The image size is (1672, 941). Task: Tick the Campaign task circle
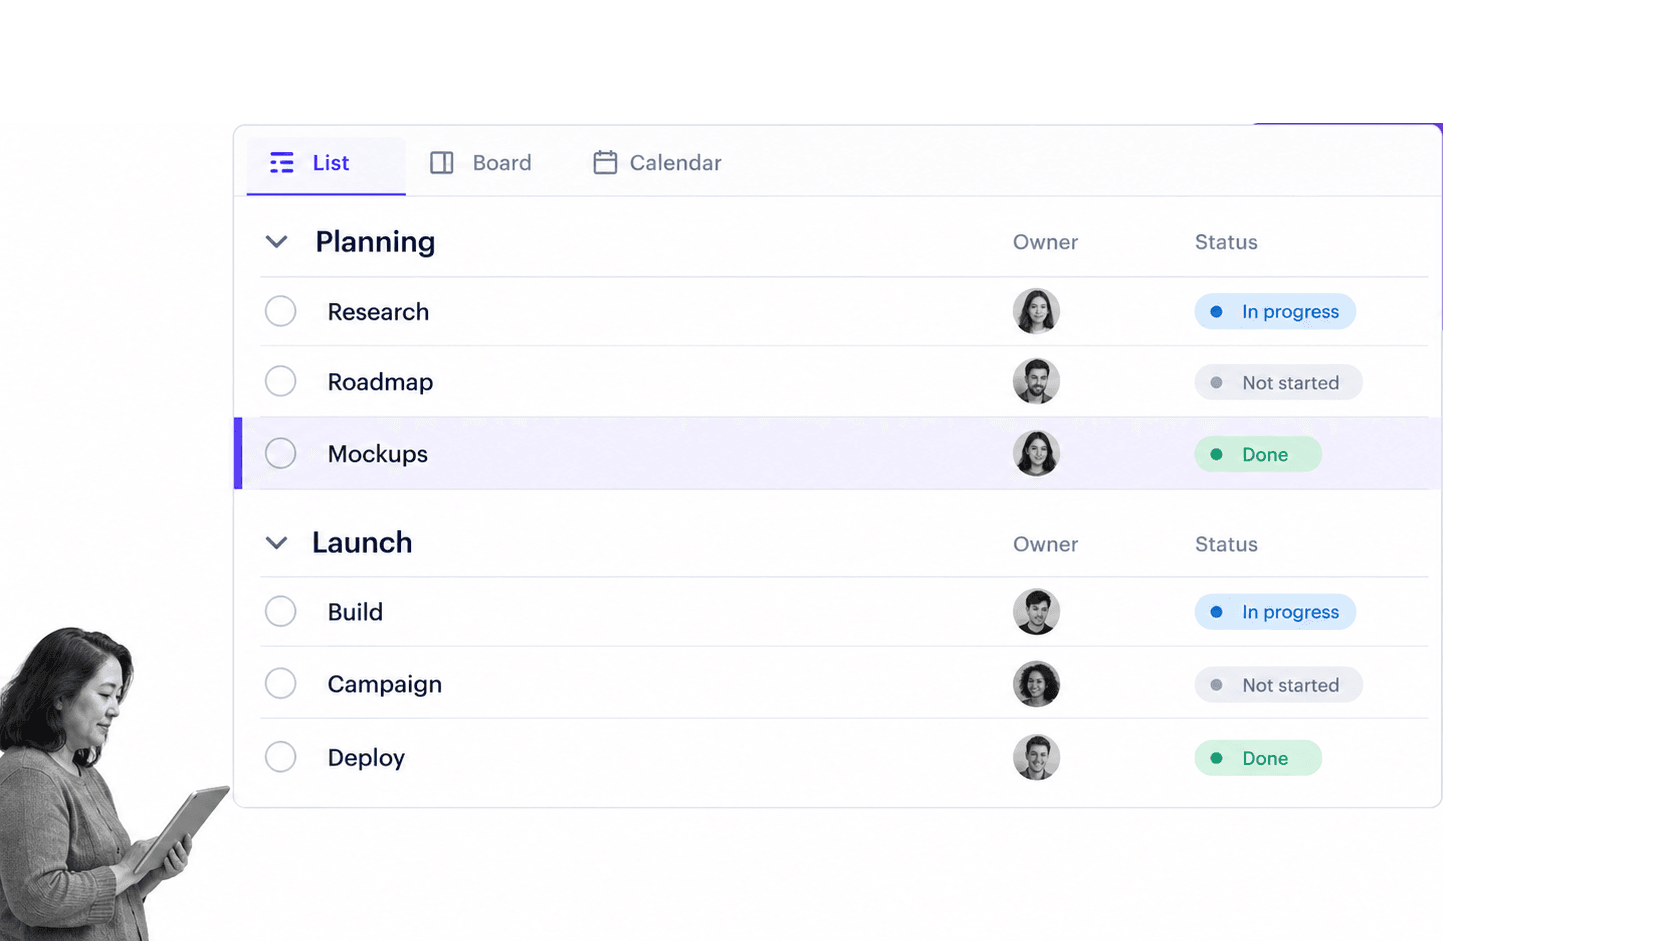(281, 683)
